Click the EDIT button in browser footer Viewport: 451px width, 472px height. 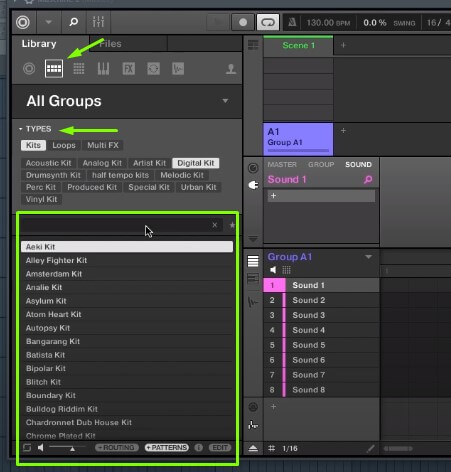click(220, 448)
